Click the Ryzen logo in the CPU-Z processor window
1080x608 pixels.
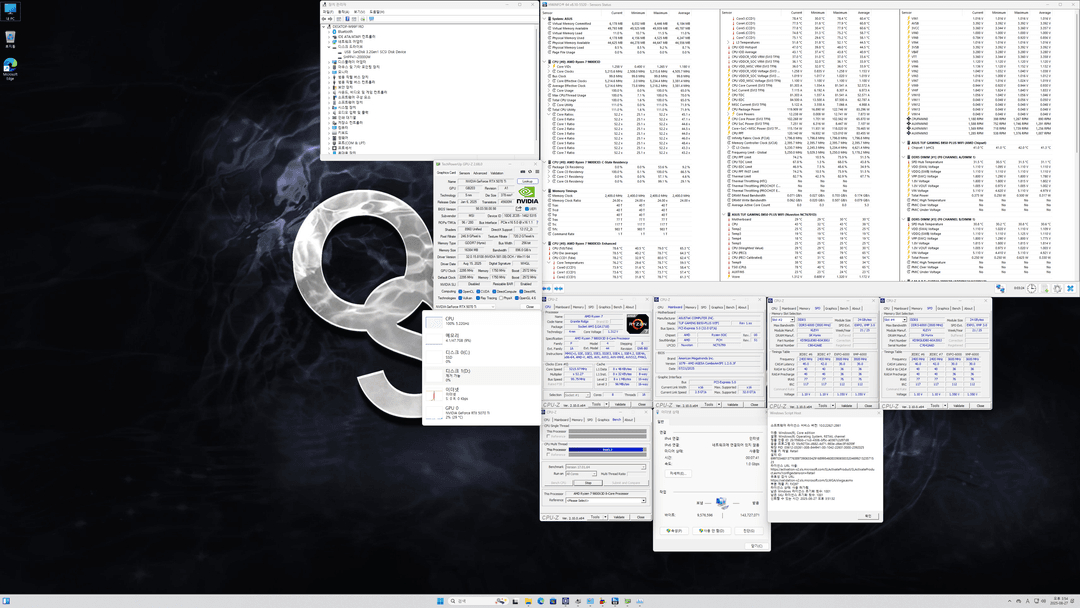click(638, 324)
